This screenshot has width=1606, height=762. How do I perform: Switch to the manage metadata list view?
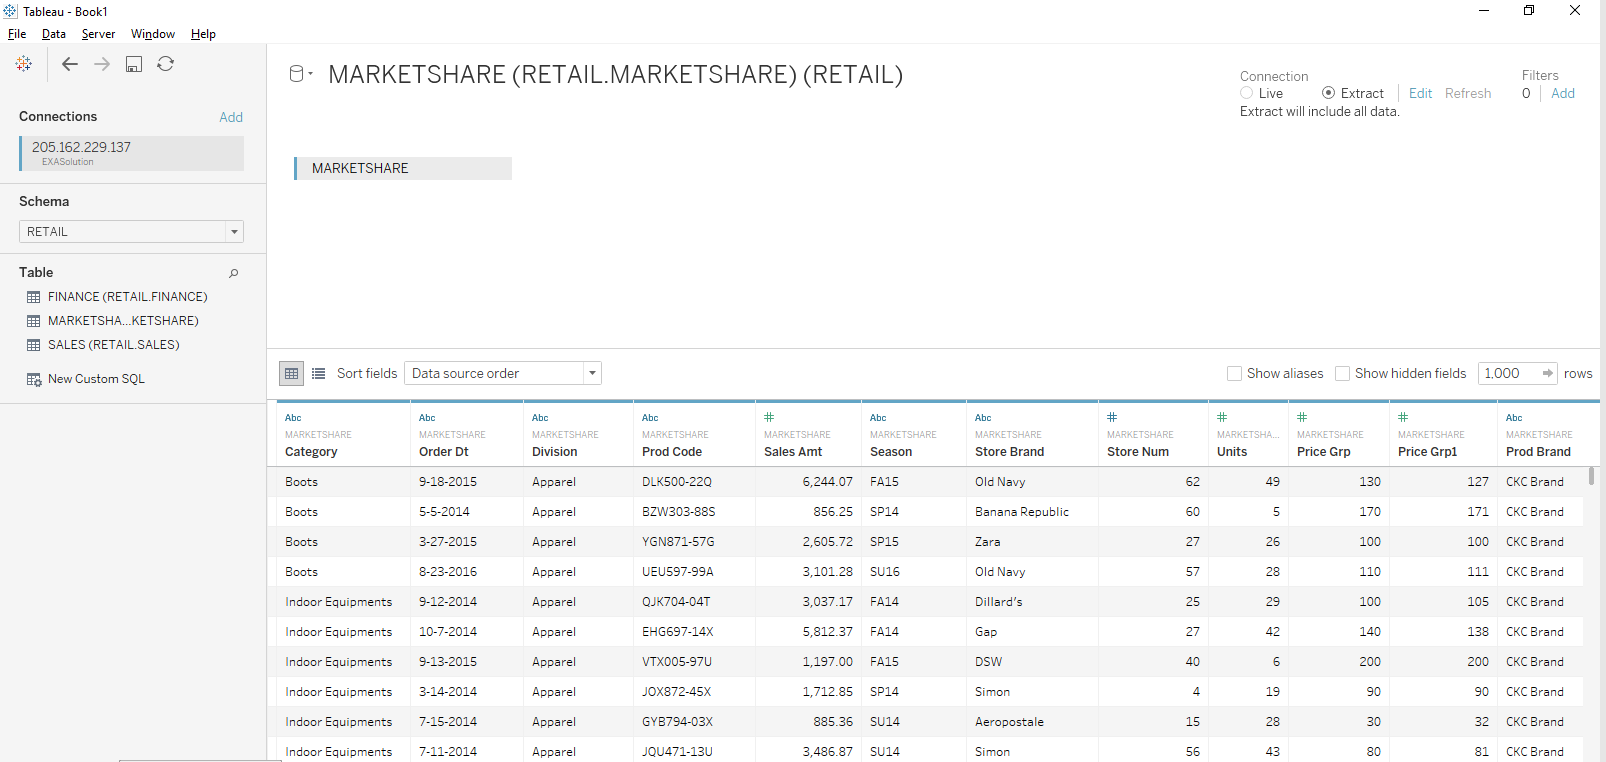(319, 373)
